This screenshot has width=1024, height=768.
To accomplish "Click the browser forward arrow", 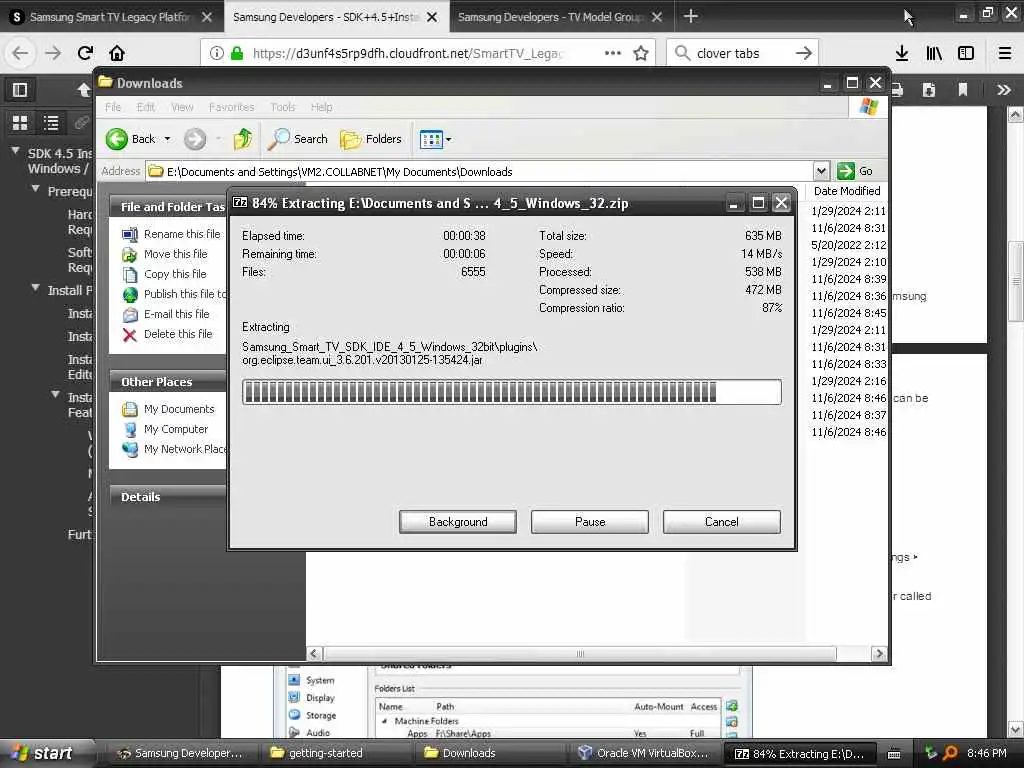I will [x=53, y=53].
